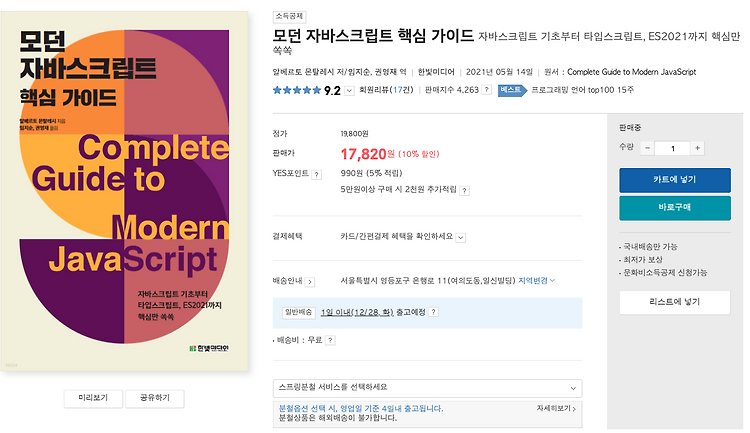Decrease quantity with the minus button
This screenshot has width=750, height=433.
647,148
